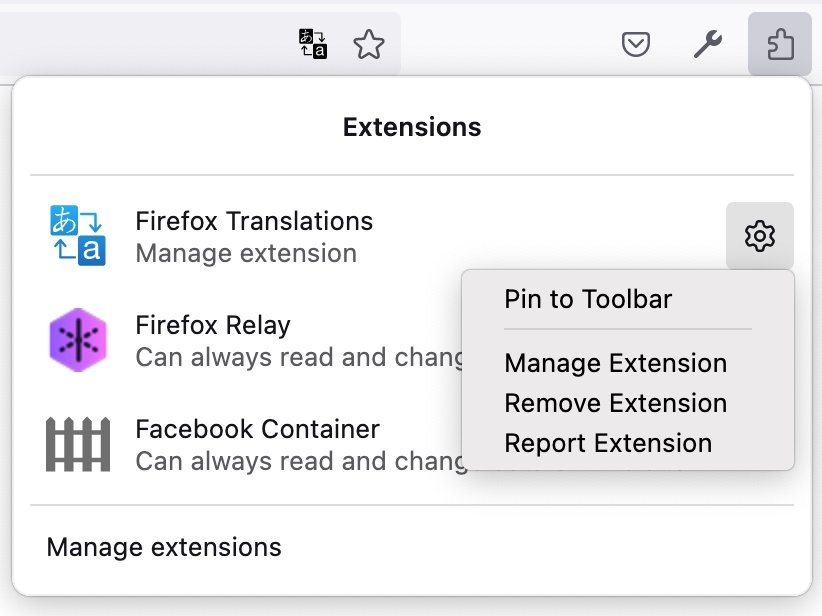Click the empty address bar field
Image resolution: width=822 pixels, height=616 pixels.
140,44
